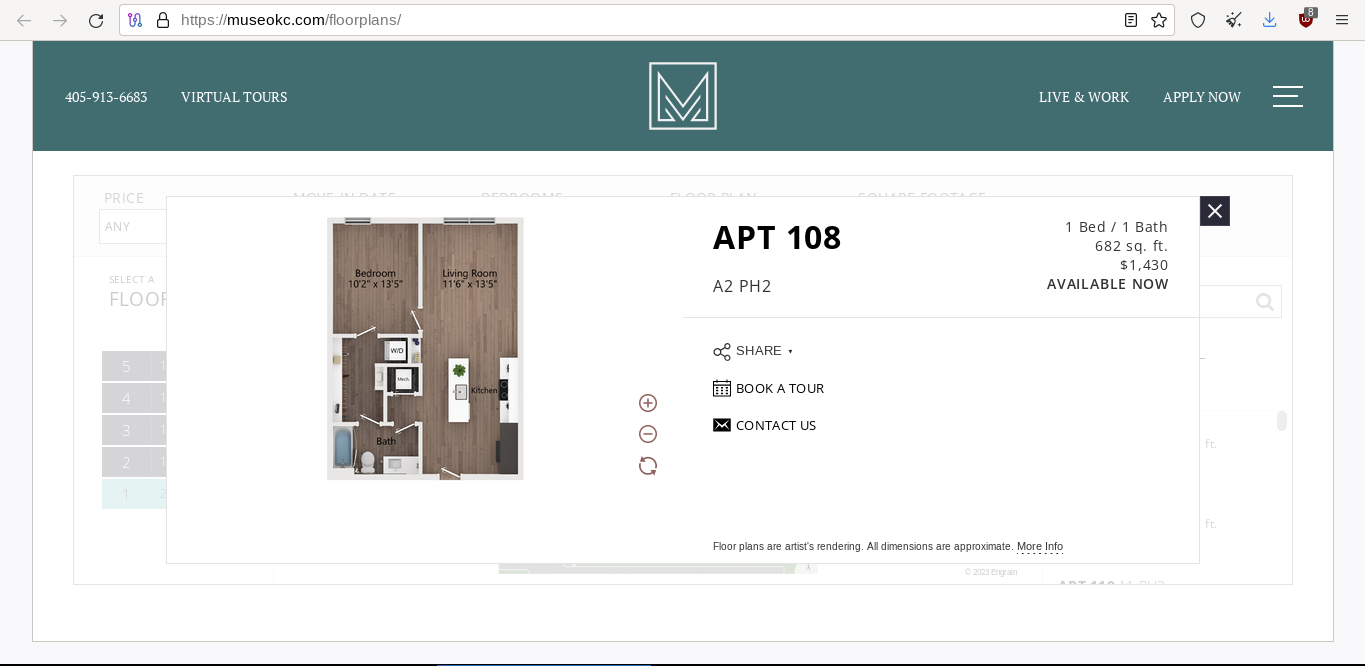This screenshot has width=1365, height=666.
Task: Open the shield extension icon
Action: tap(1198, 20)
